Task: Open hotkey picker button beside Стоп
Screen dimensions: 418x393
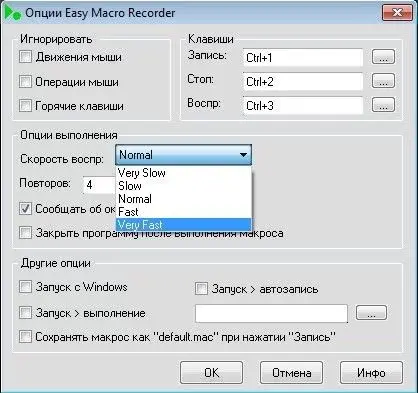Action: 383,81
